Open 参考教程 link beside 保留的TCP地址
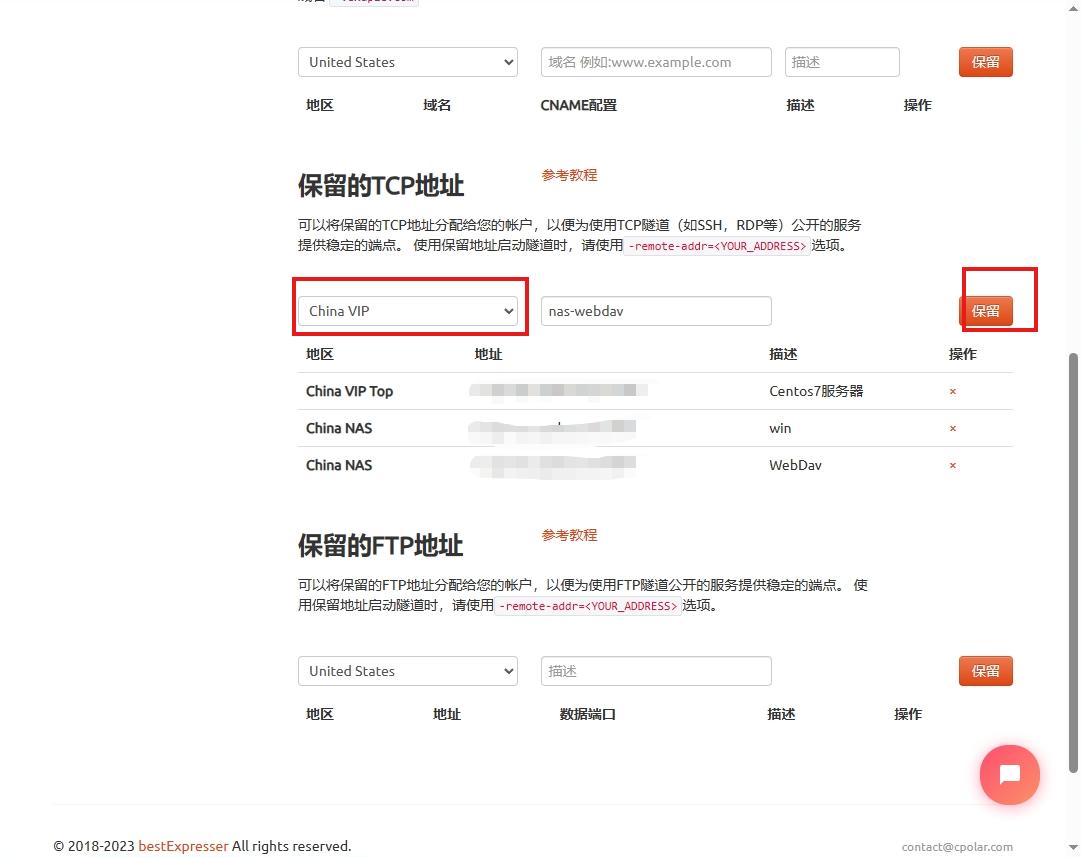This screenshot has height=857, width=1081. 569,175
